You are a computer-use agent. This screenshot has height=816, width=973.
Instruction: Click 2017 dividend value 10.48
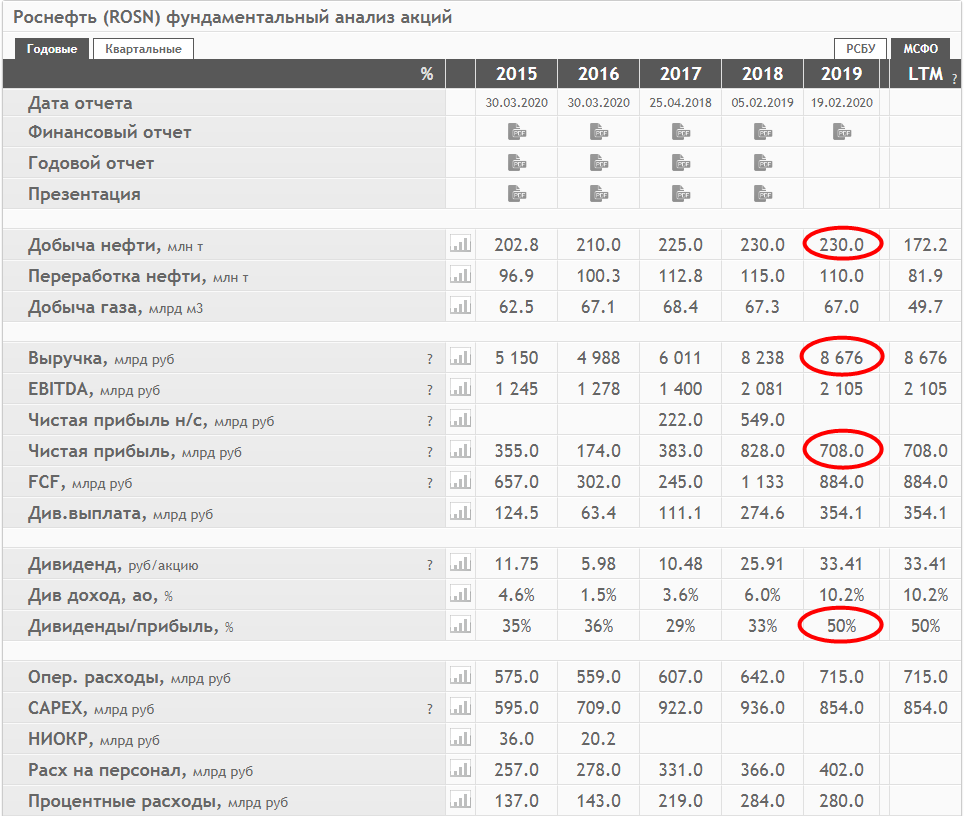coord(681,563)
